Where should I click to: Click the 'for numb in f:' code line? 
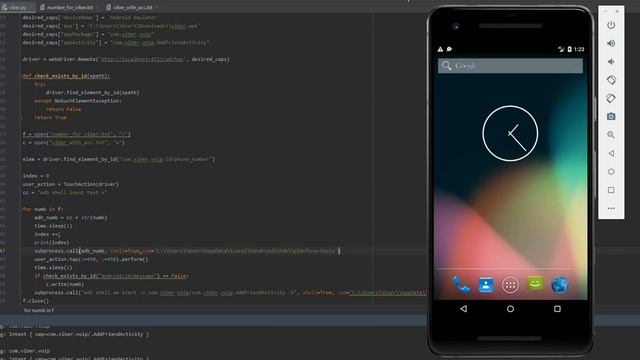click(x=43, y=209)
